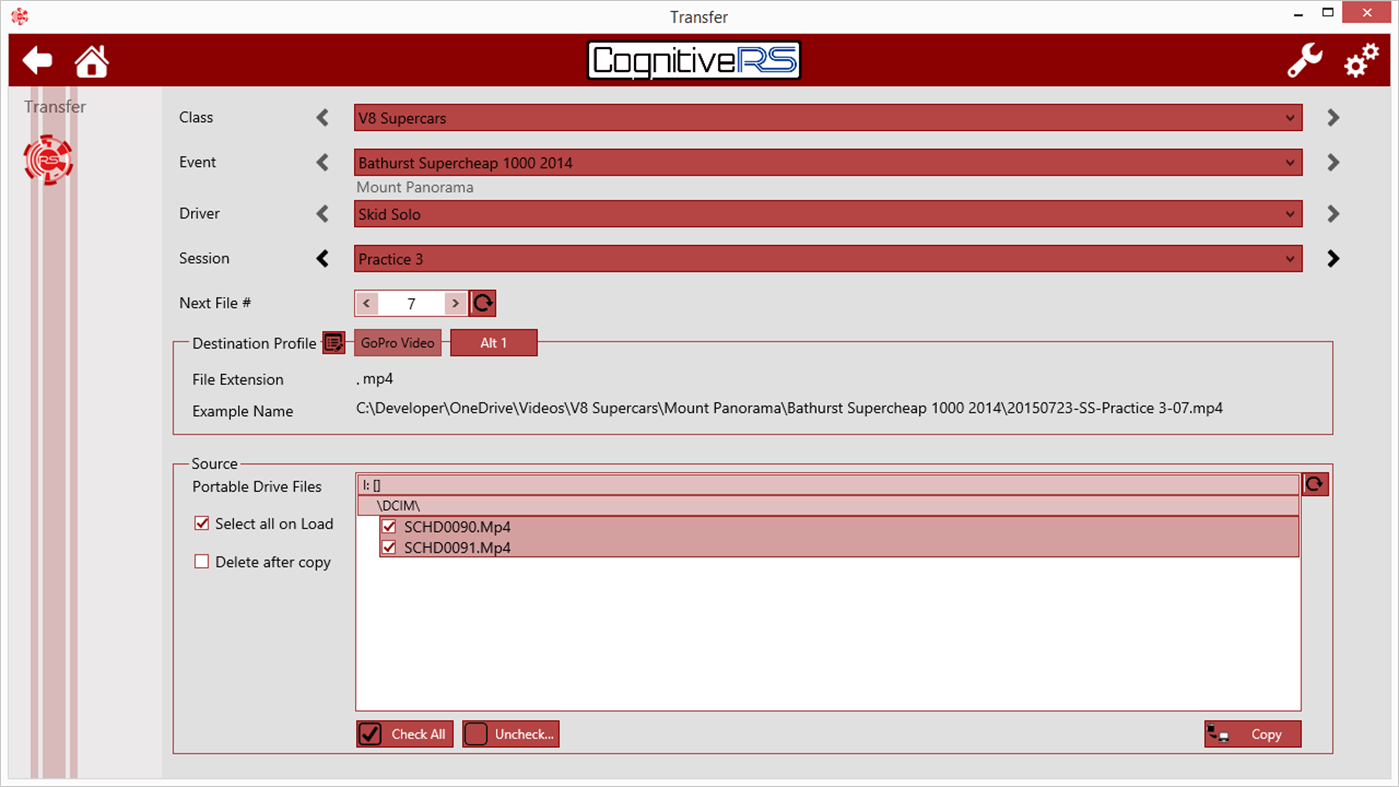Refresh the portable drive file list
Image resolution: width=1399 pixels, height=787 pixels.
(x=1314, y=483)
